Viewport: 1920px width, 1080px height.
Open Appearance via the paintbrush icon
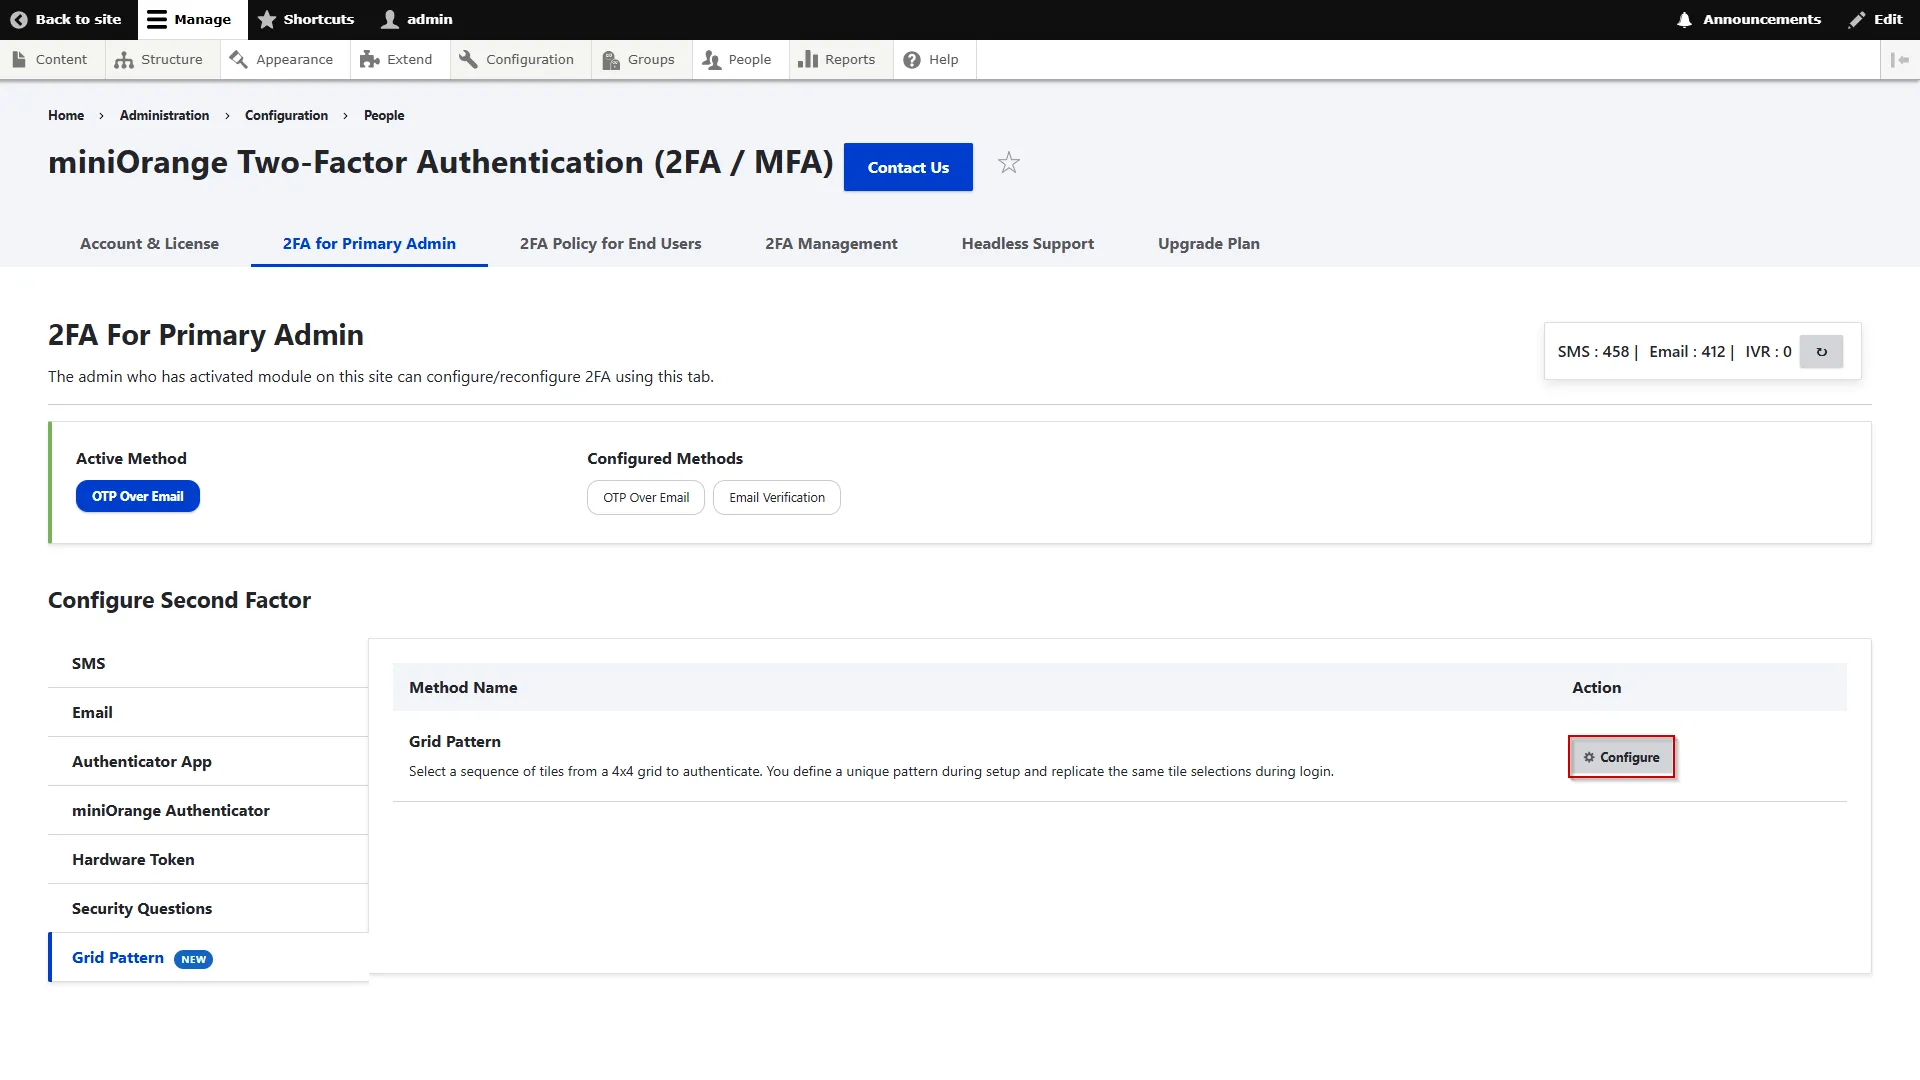click(238, 60)
